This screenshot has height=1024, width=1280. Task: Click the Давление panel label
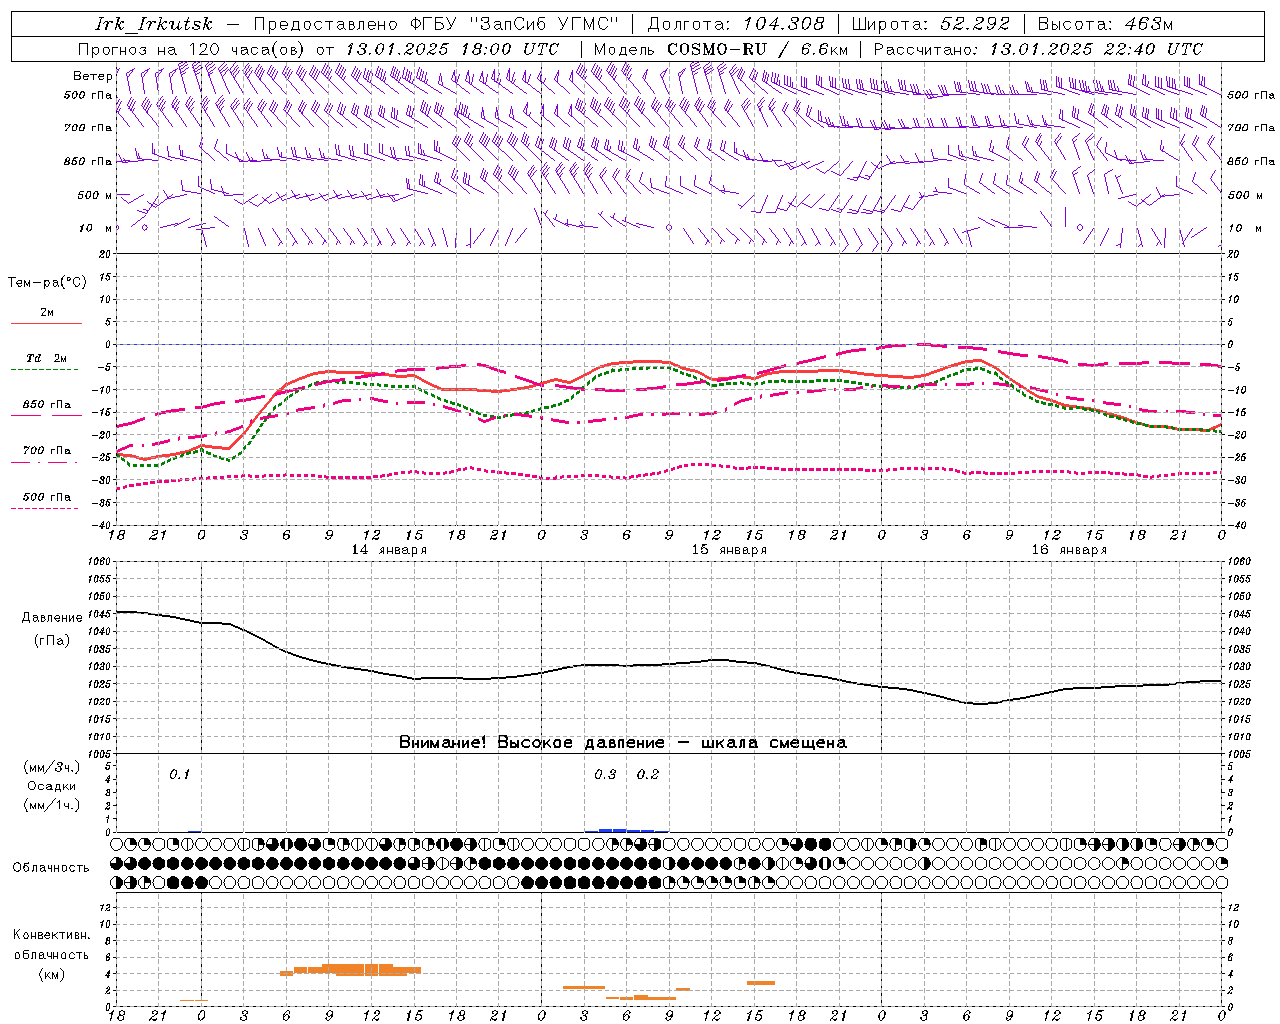(52, 618)
